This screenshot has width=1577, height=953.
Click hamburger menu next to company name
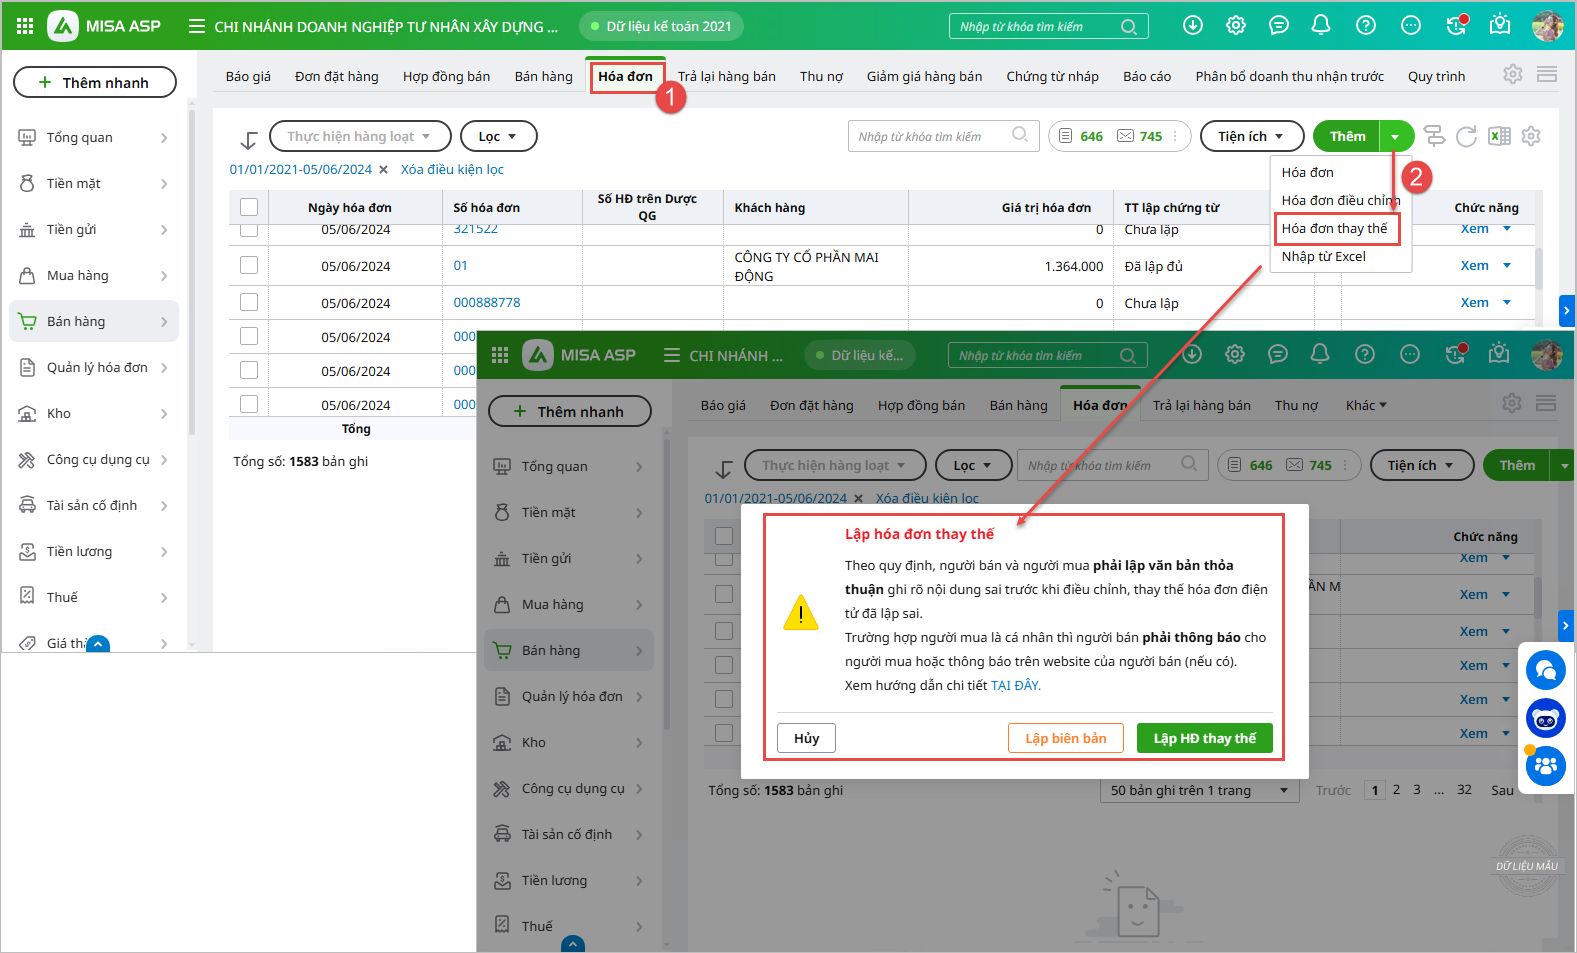197,26
